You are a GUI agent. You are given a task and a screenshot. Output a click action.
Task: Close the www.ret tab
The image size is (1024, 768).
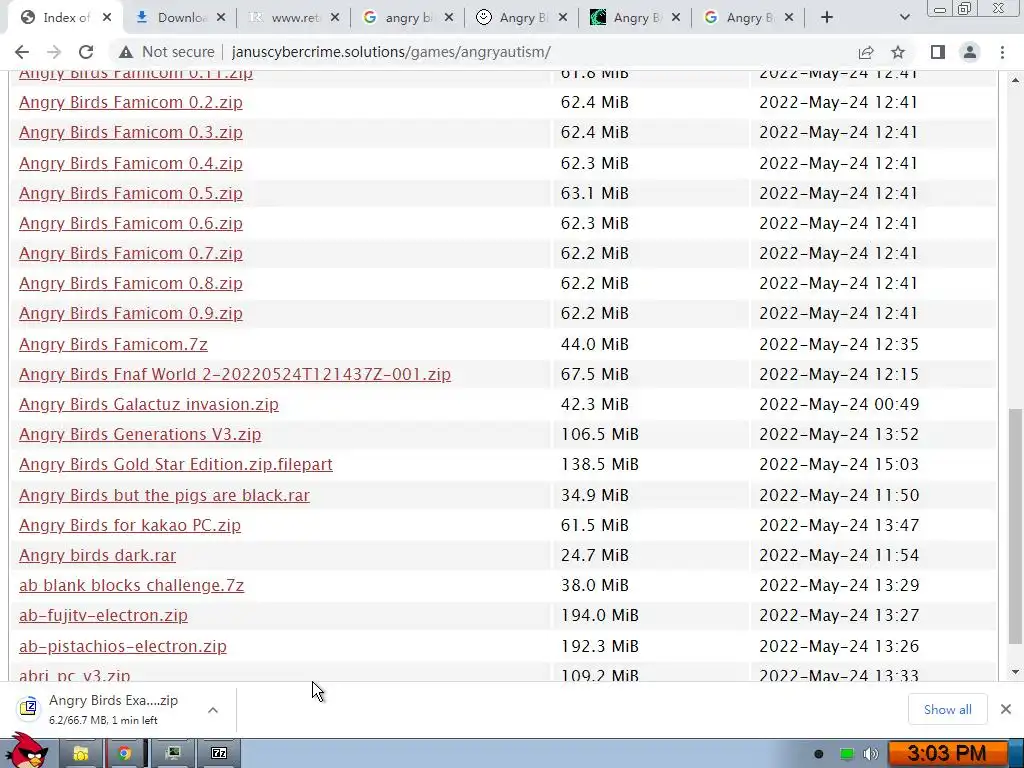pyautogui.click(x=335, y=18)
